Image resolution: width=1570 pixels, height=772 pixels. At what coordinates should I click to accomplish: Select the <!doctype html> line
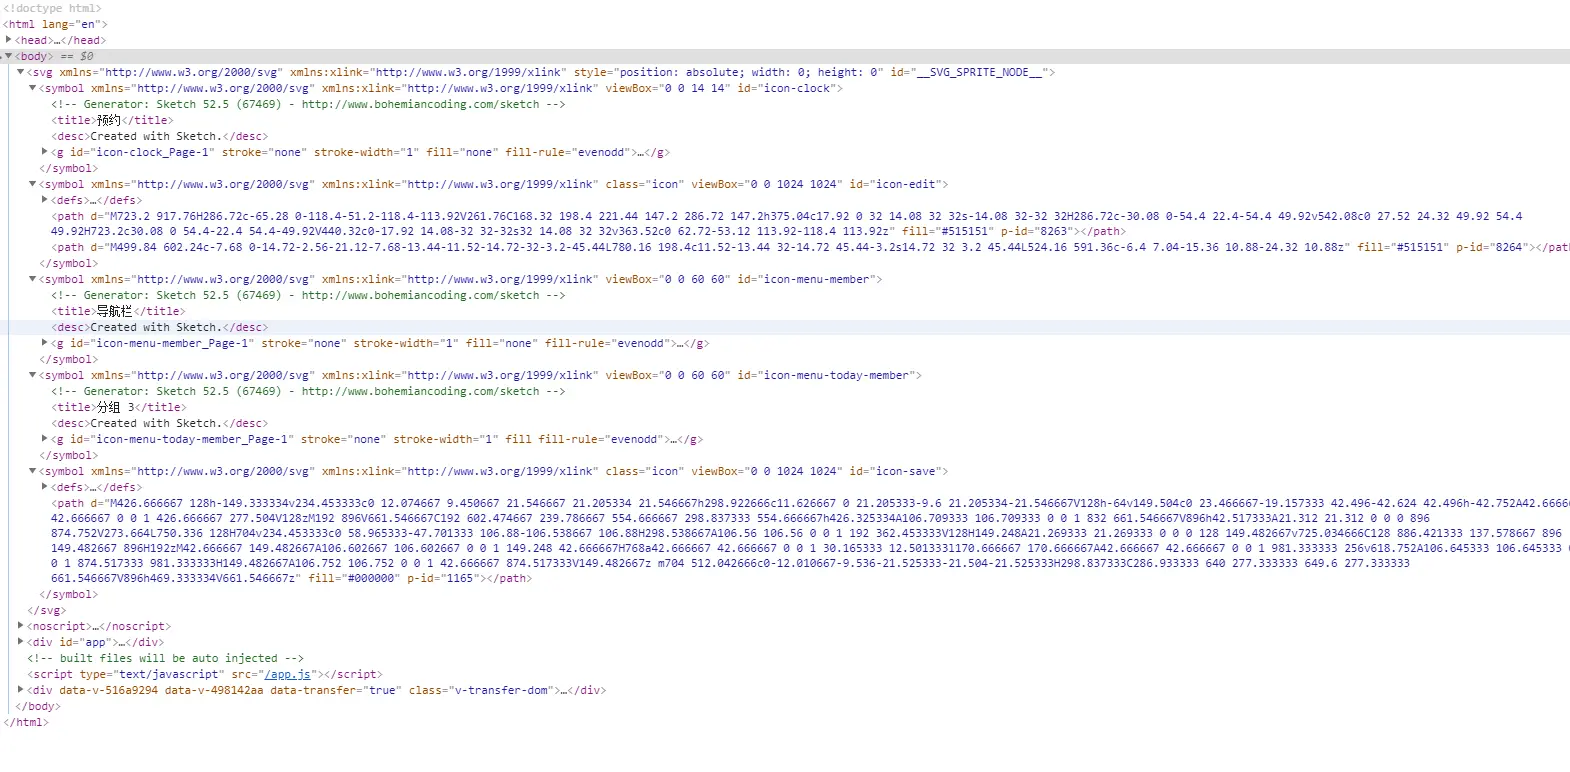tap(52, 8)
